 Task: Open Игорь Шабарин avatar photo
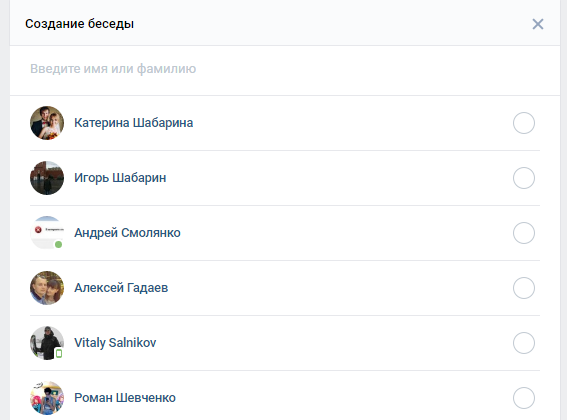tap(47, 178)
